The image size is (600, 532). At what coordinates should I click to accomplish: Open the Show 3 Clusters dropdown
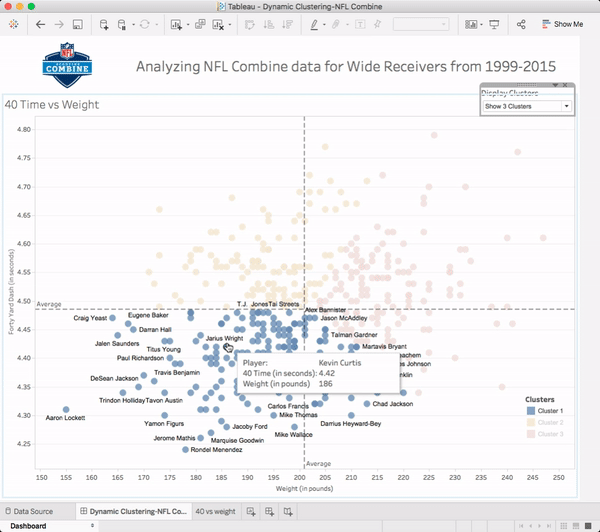point(527,106)
